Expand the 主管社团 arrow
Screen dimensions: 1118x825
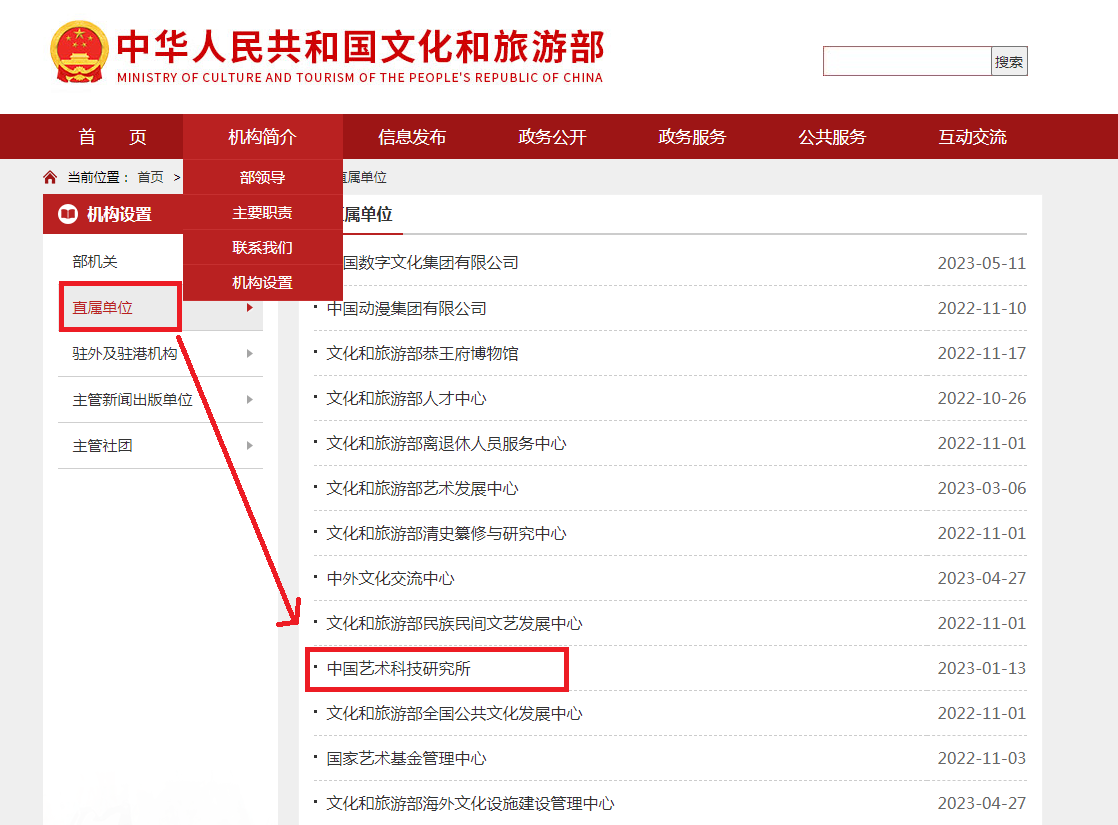[250, 446]
